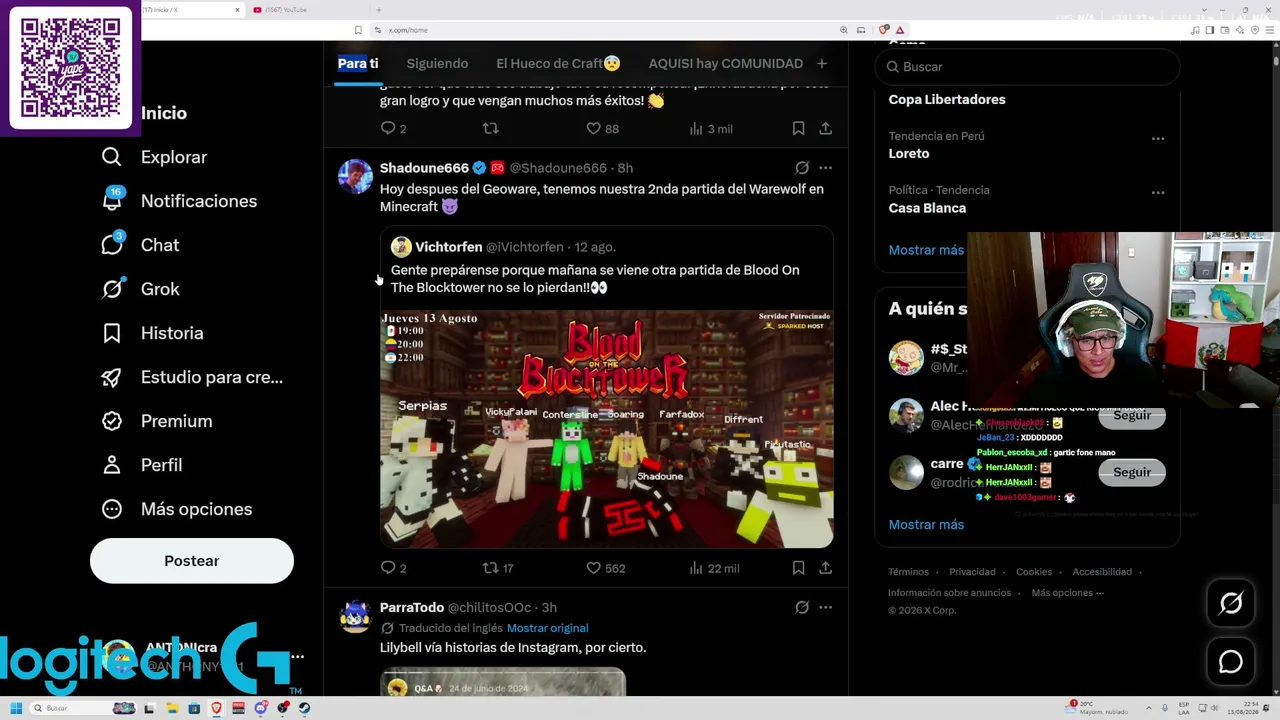
Task: Open the Cookies footer link
Action: (1034, 572)
